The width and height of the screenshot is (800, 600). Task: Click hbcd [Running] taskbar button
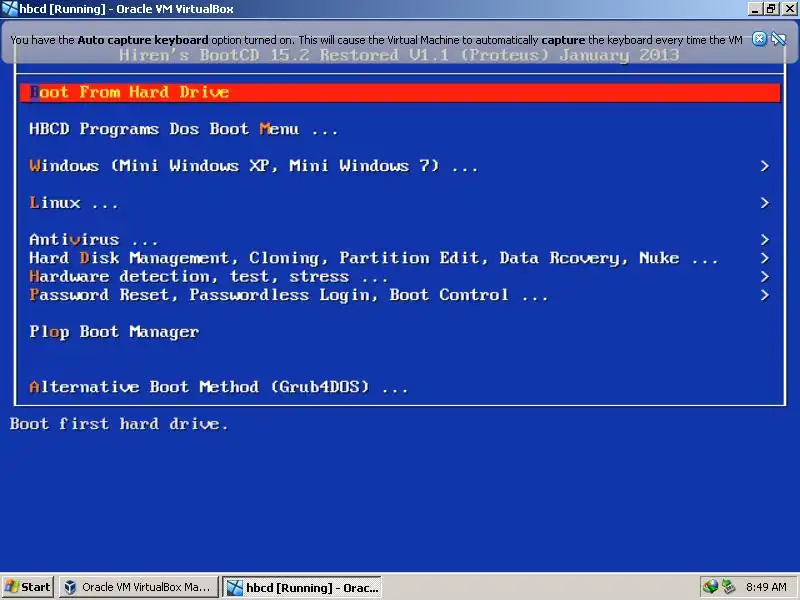pos(302,587)
